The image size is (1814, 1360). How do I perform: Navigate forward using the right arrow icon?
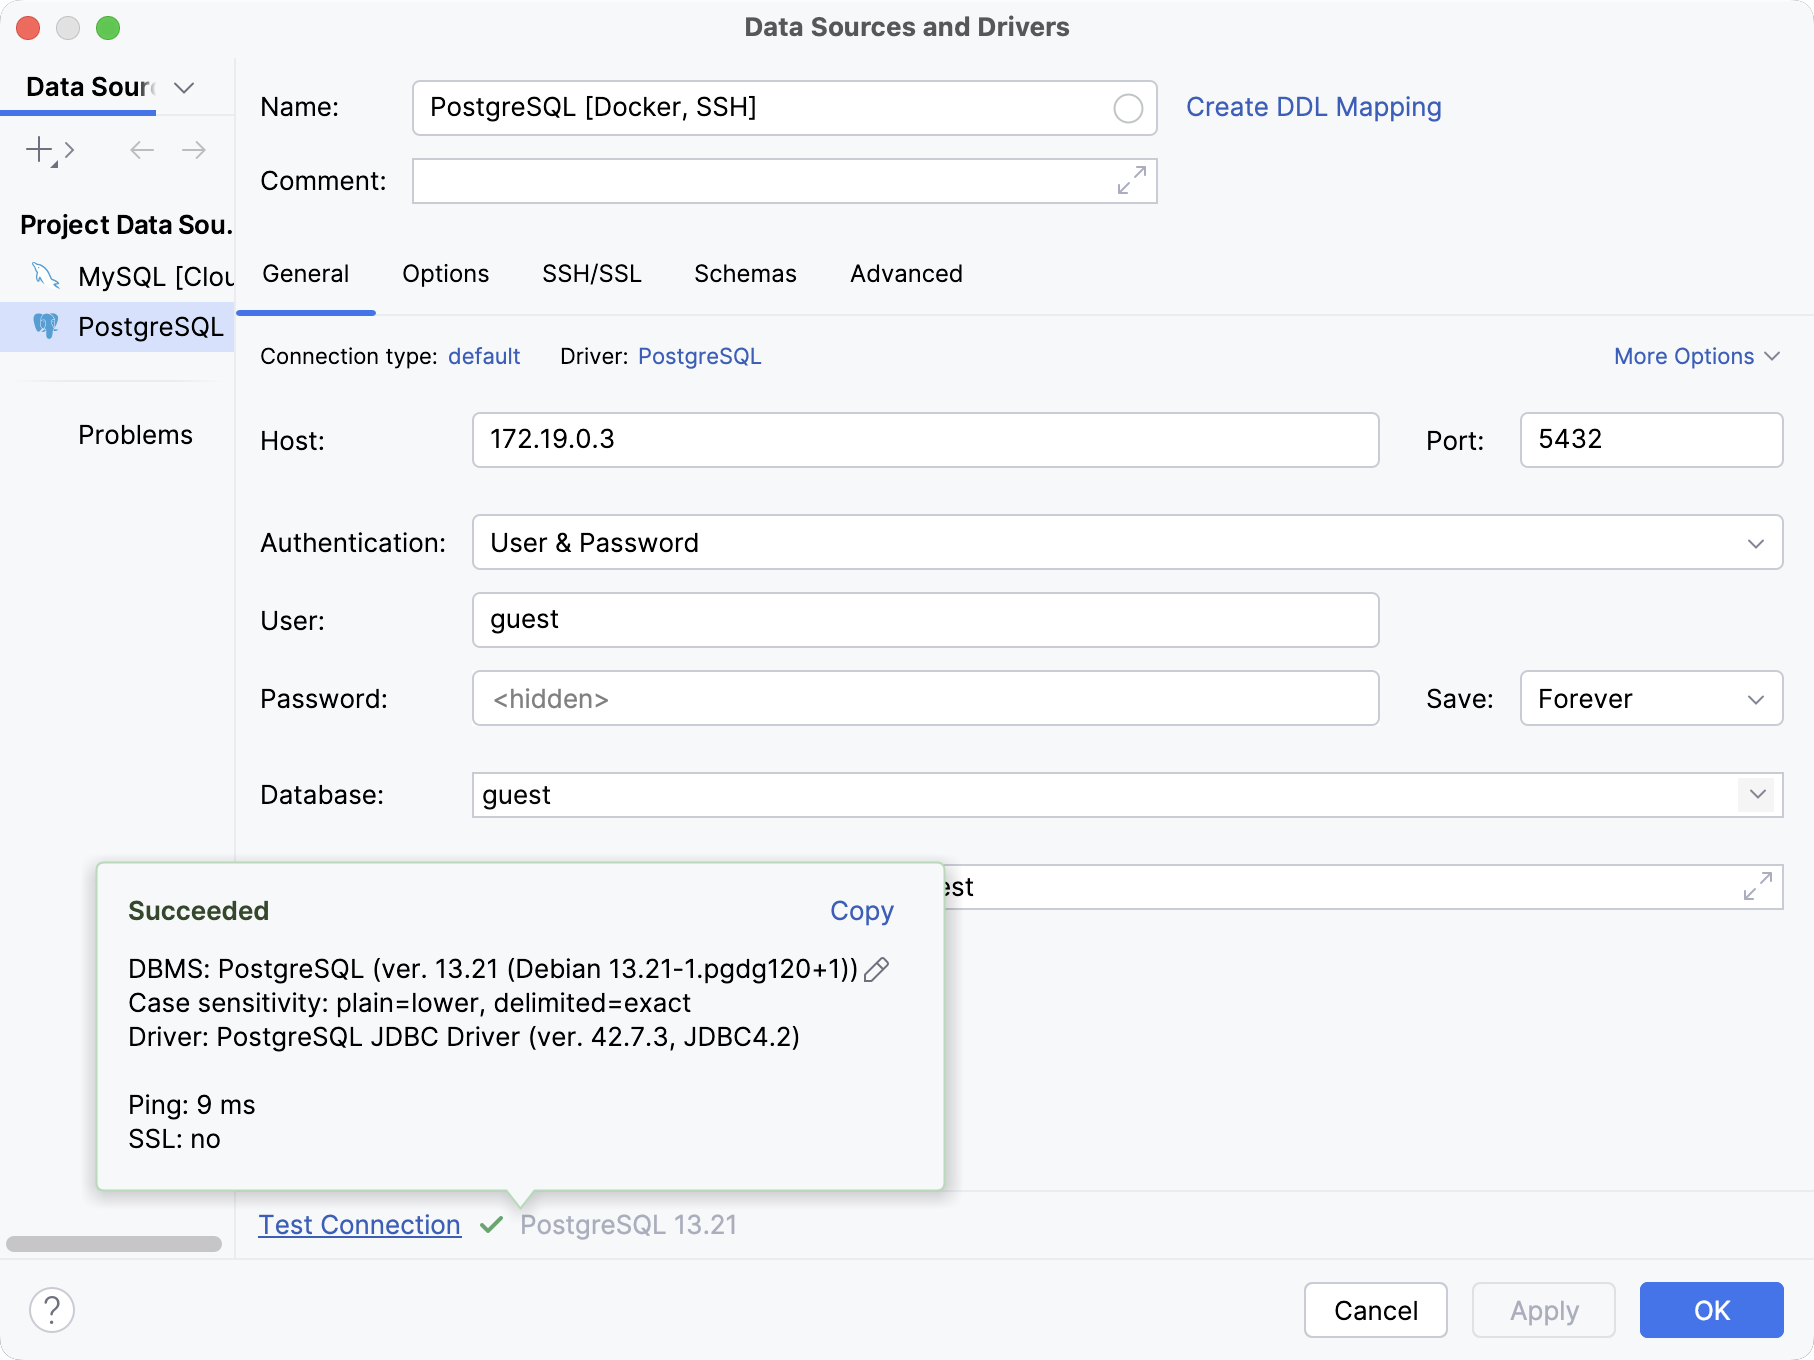click(x=194, y=150)
